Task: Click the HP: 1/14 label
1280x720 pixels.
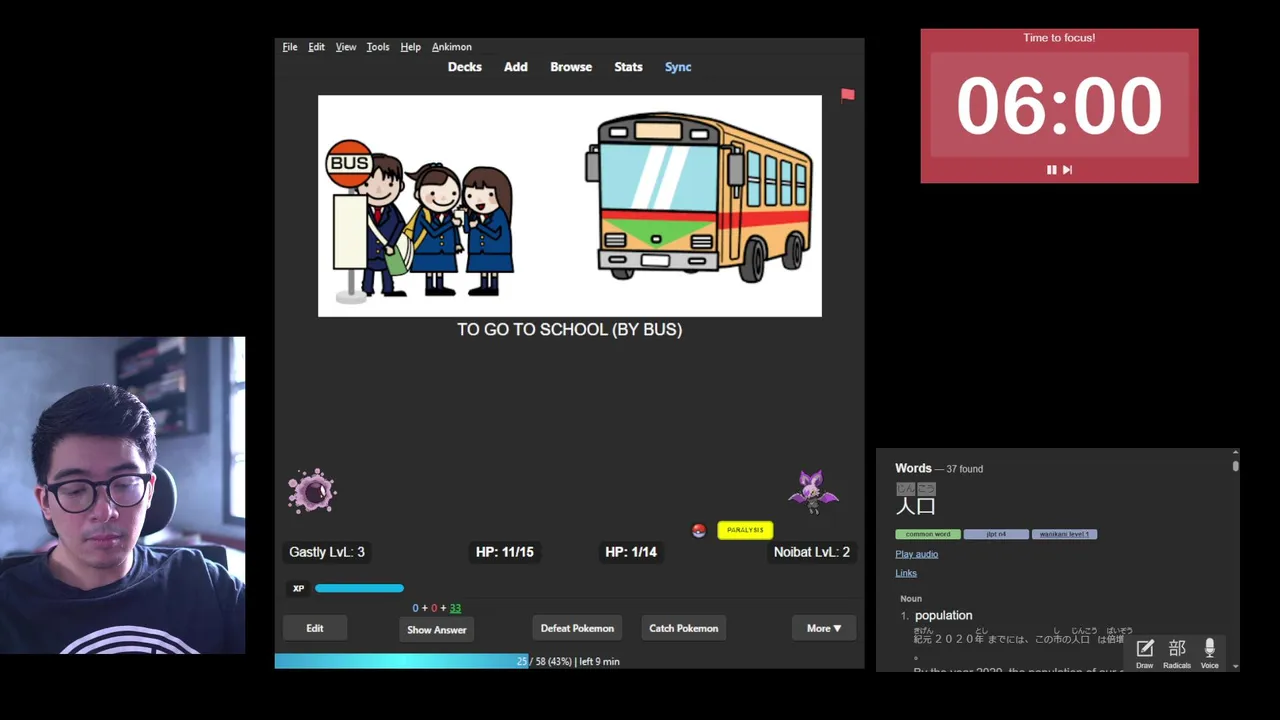Action: click(x=631, y=552)
